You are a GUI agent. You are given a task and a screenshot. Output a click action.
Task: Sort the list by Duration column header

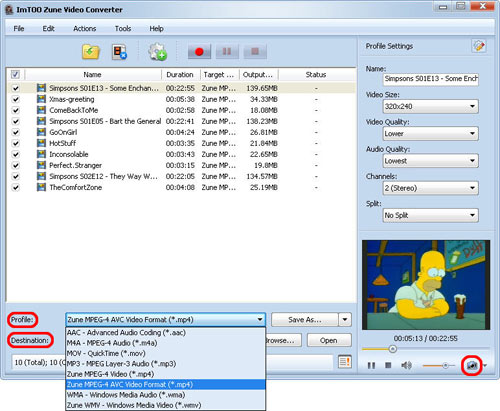(180, 74)
